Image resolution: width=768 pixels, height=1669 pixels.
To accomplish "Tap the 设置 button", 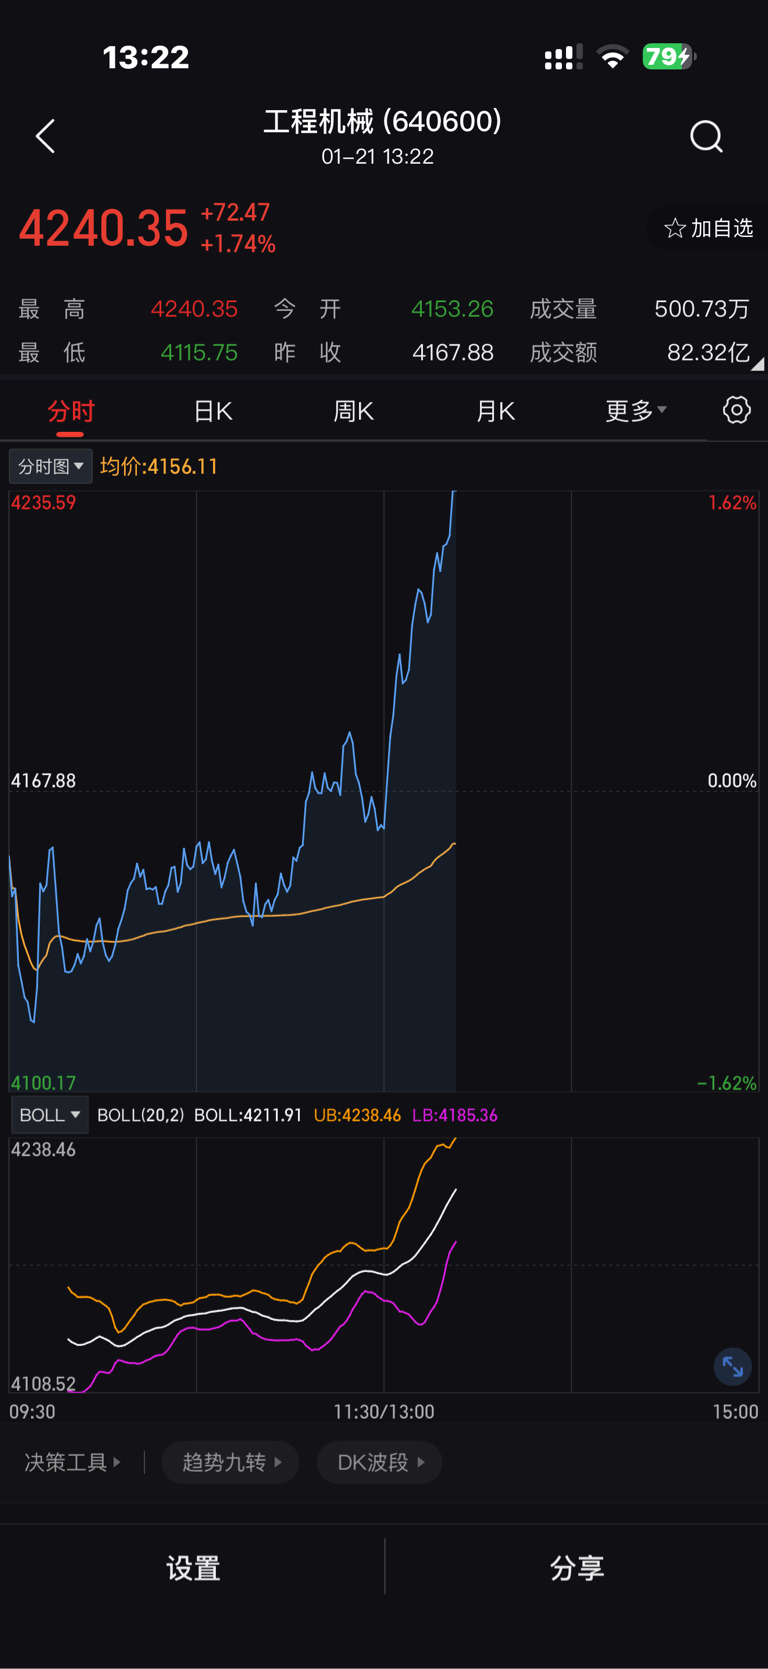I will [192, 1567].
